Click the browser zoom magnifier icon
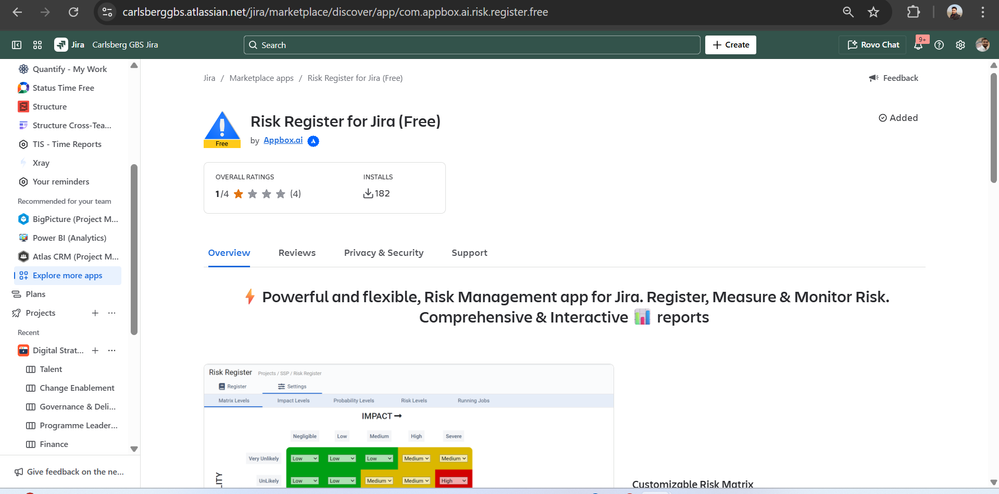The height and width of the screenshot is (494, 999). [848, 12]
